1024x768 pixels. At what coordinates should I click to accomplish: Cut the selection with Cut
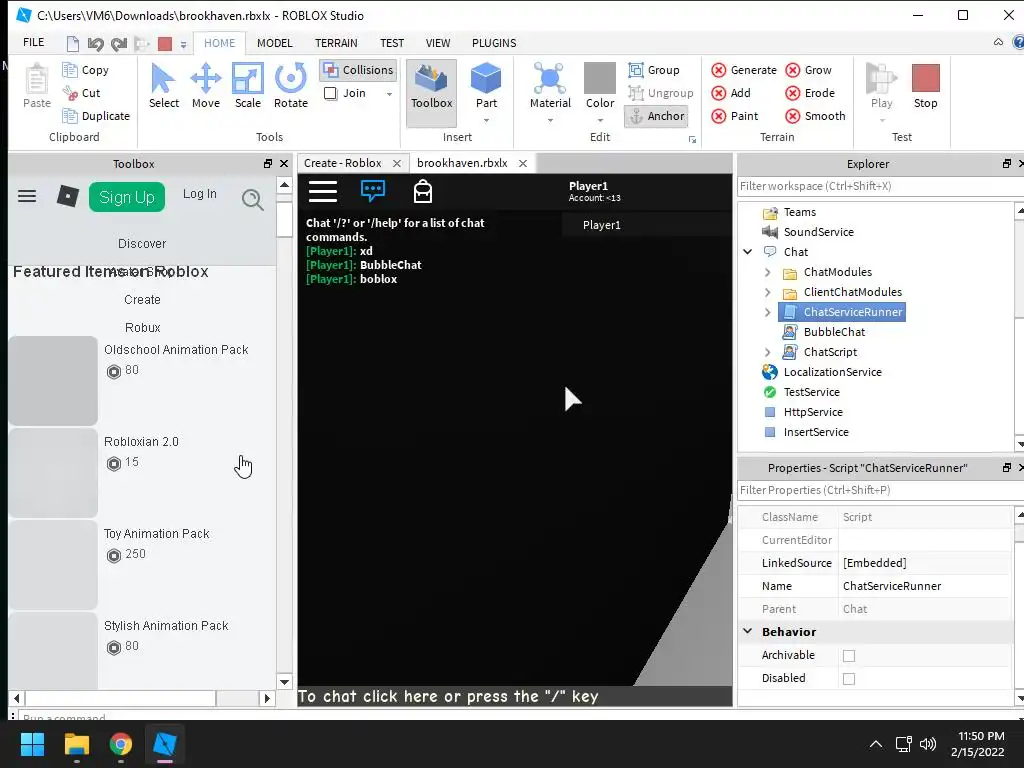tap(82, 93)
